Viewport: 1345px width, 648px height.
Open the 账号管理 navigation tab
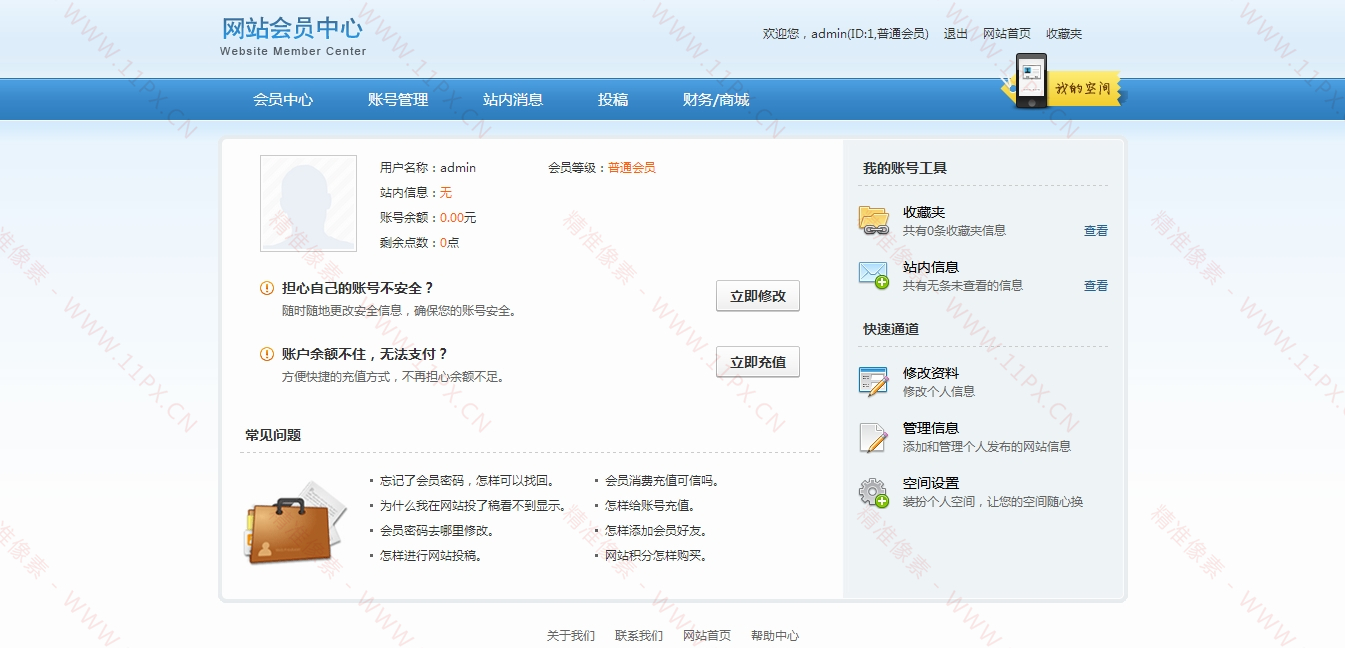pos(398,100)
